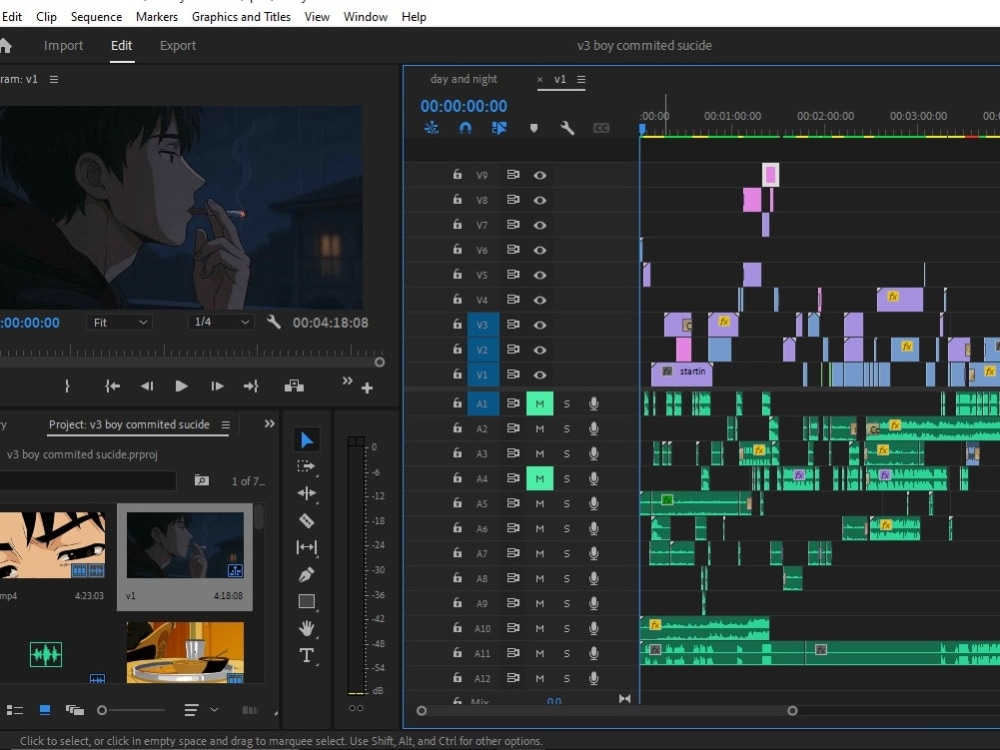
Task: Adjust project thumbnail size slider
Action: tap(102, 710)
